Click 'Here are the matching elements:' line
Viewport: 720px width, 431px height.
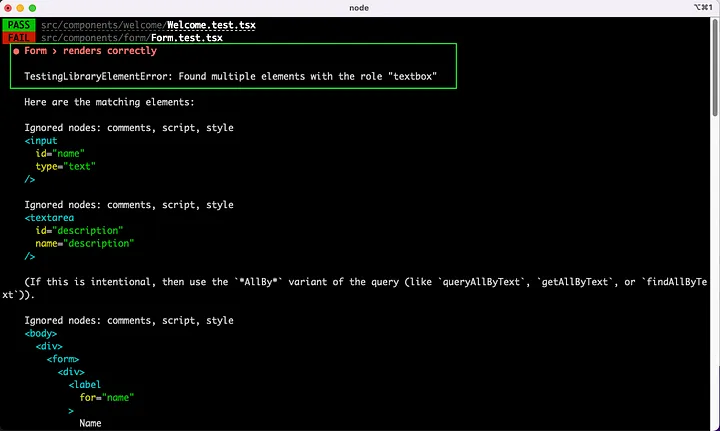(x=109, y=102)
